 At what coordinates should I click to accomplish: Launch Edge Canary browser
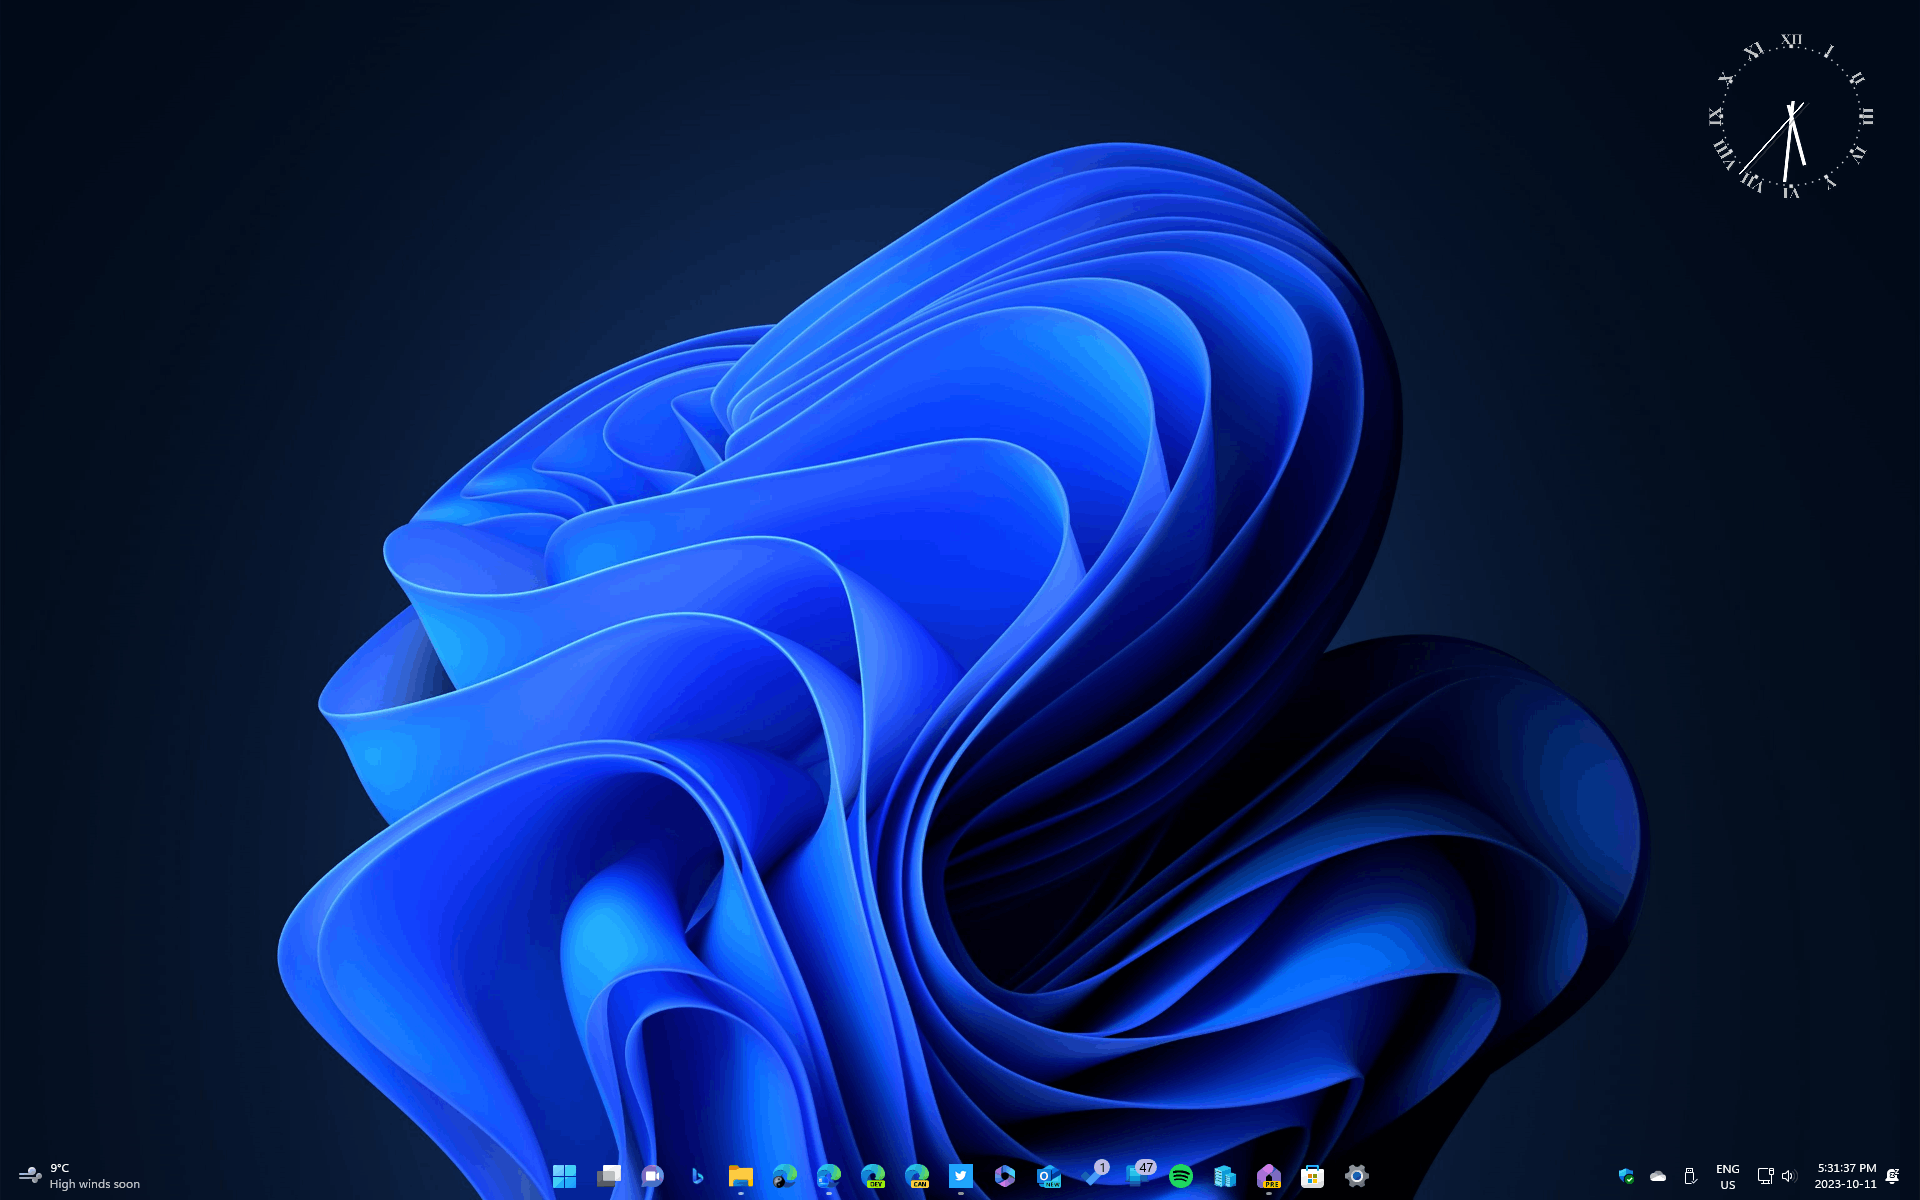point(917,1176)
